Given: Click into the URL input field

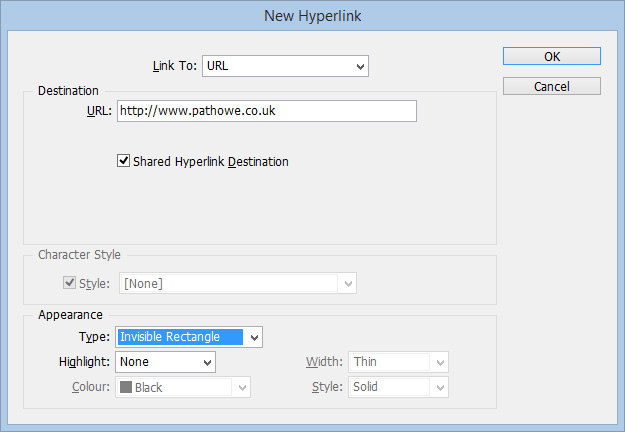Looking at the screenshot, I should 267,111.
